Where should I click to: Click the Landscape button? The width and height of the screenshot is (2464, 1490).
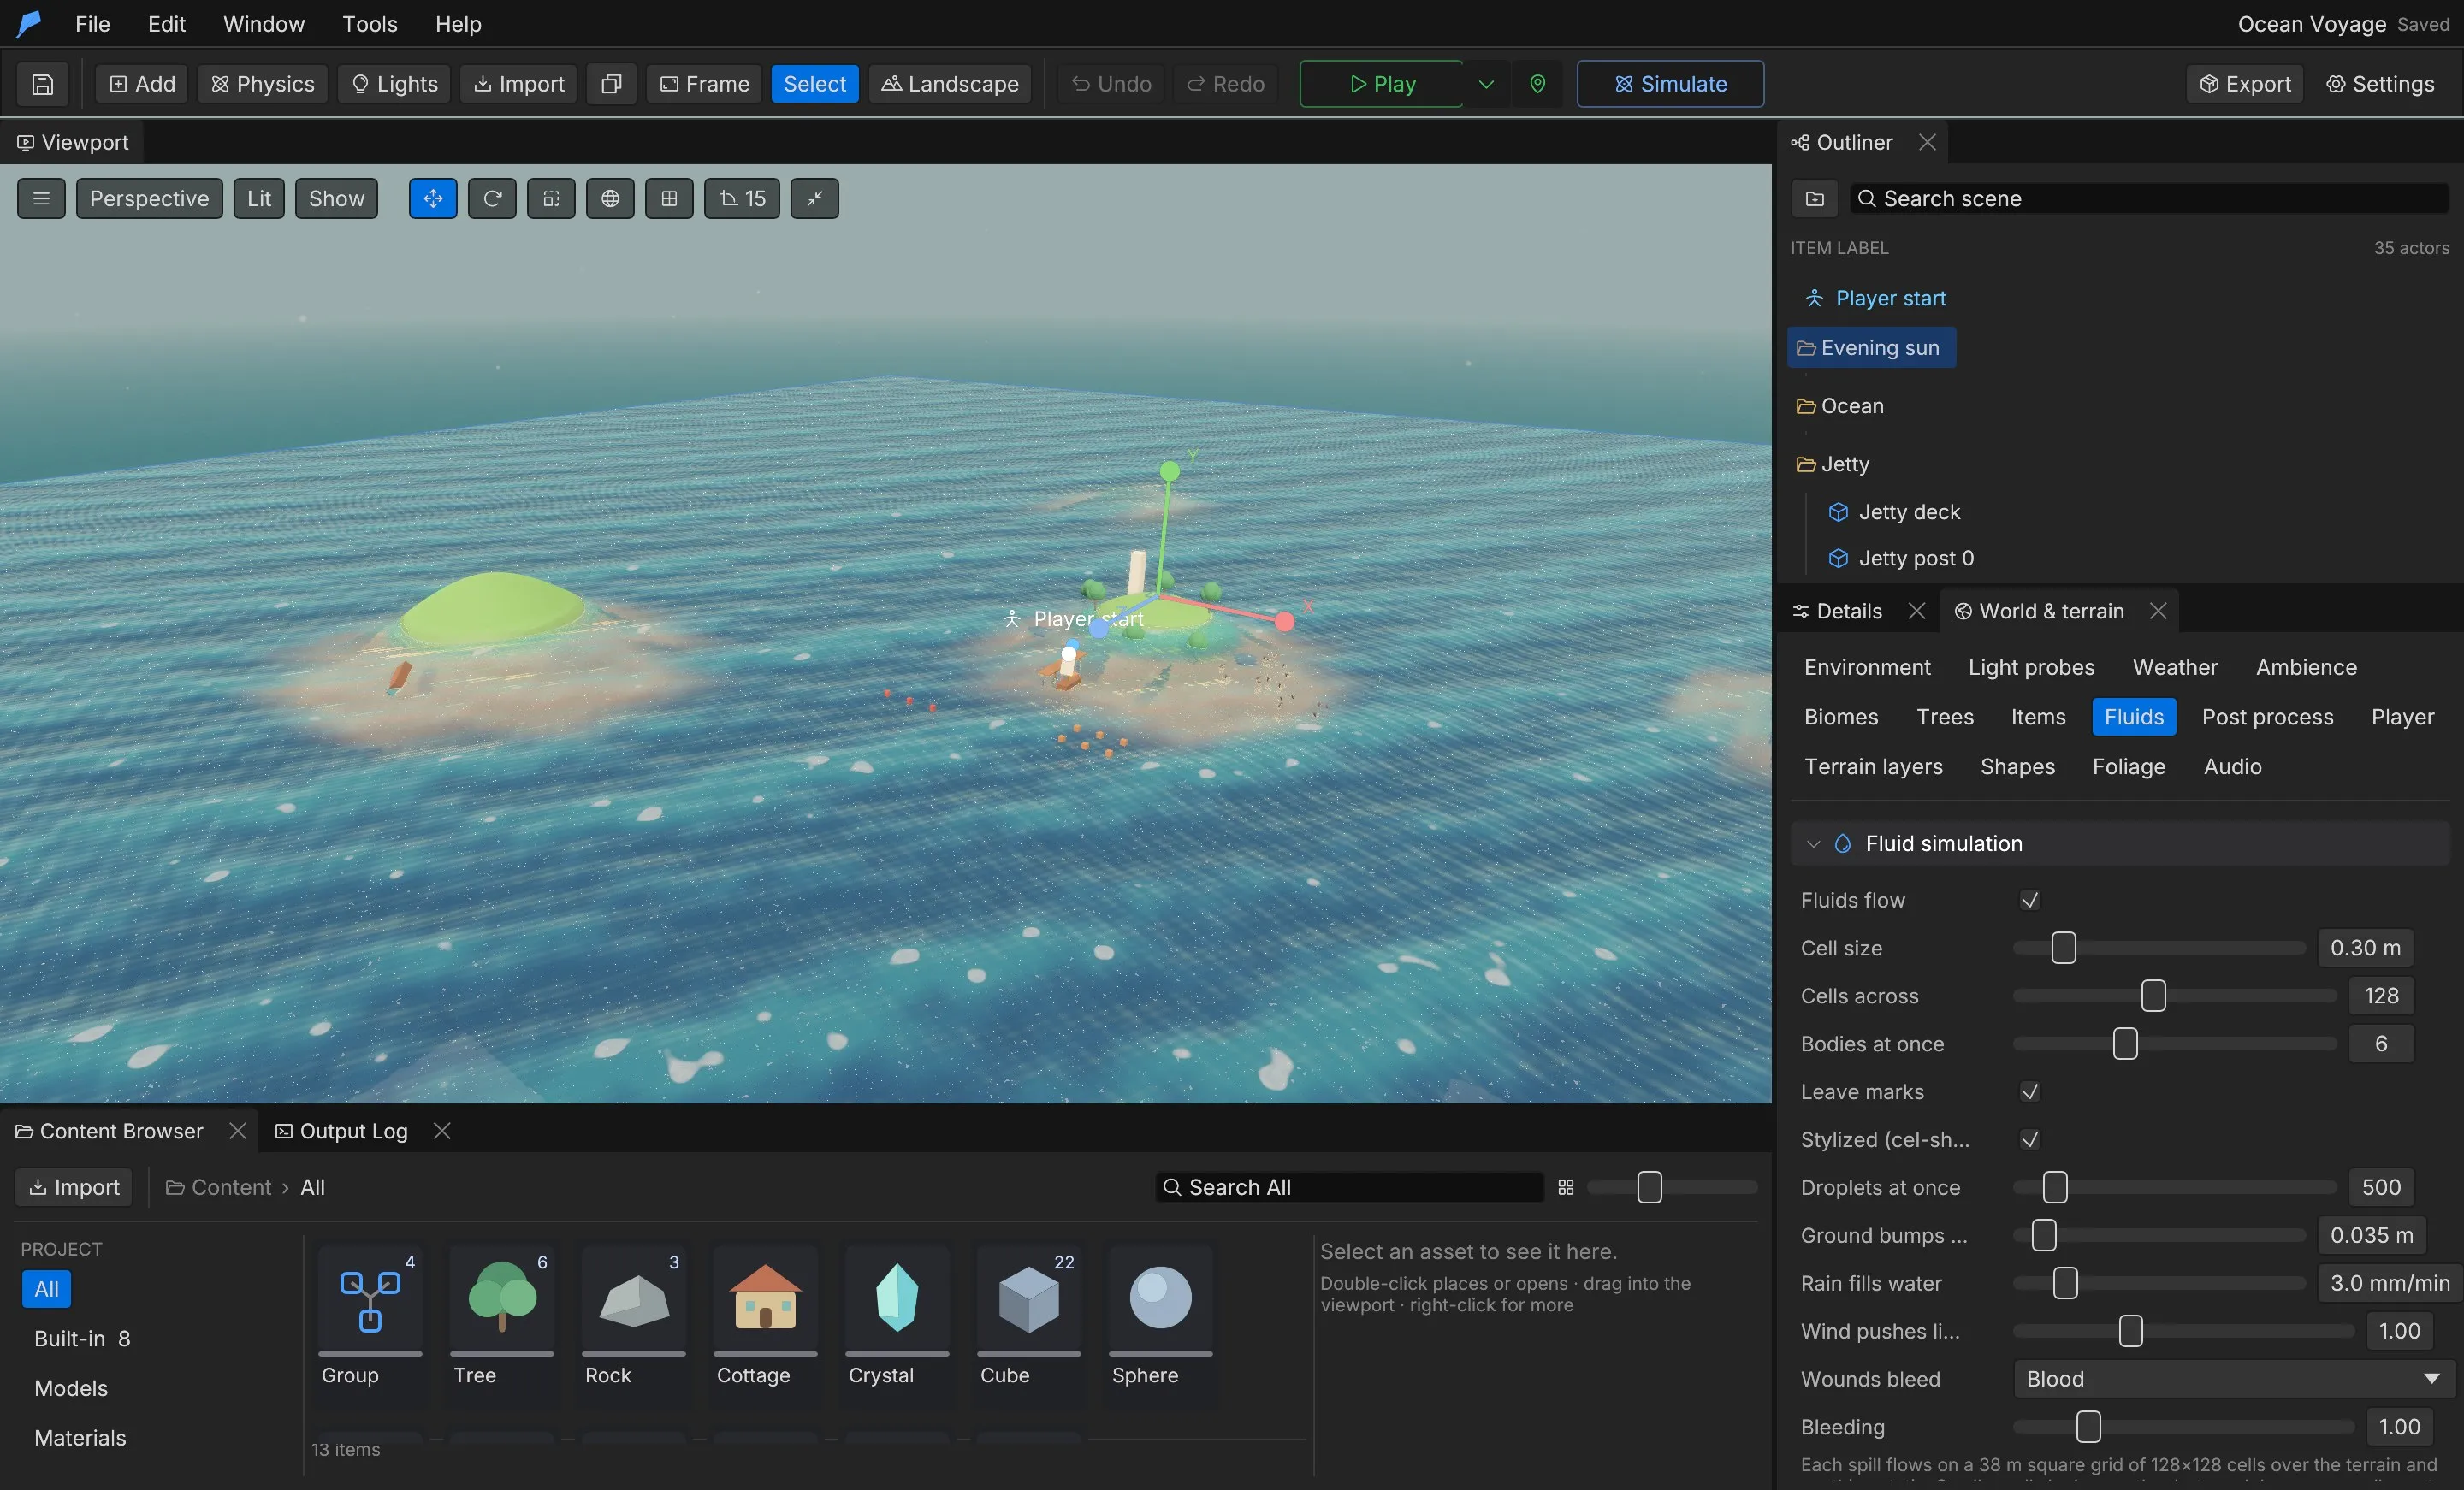(x=949, y=84)
